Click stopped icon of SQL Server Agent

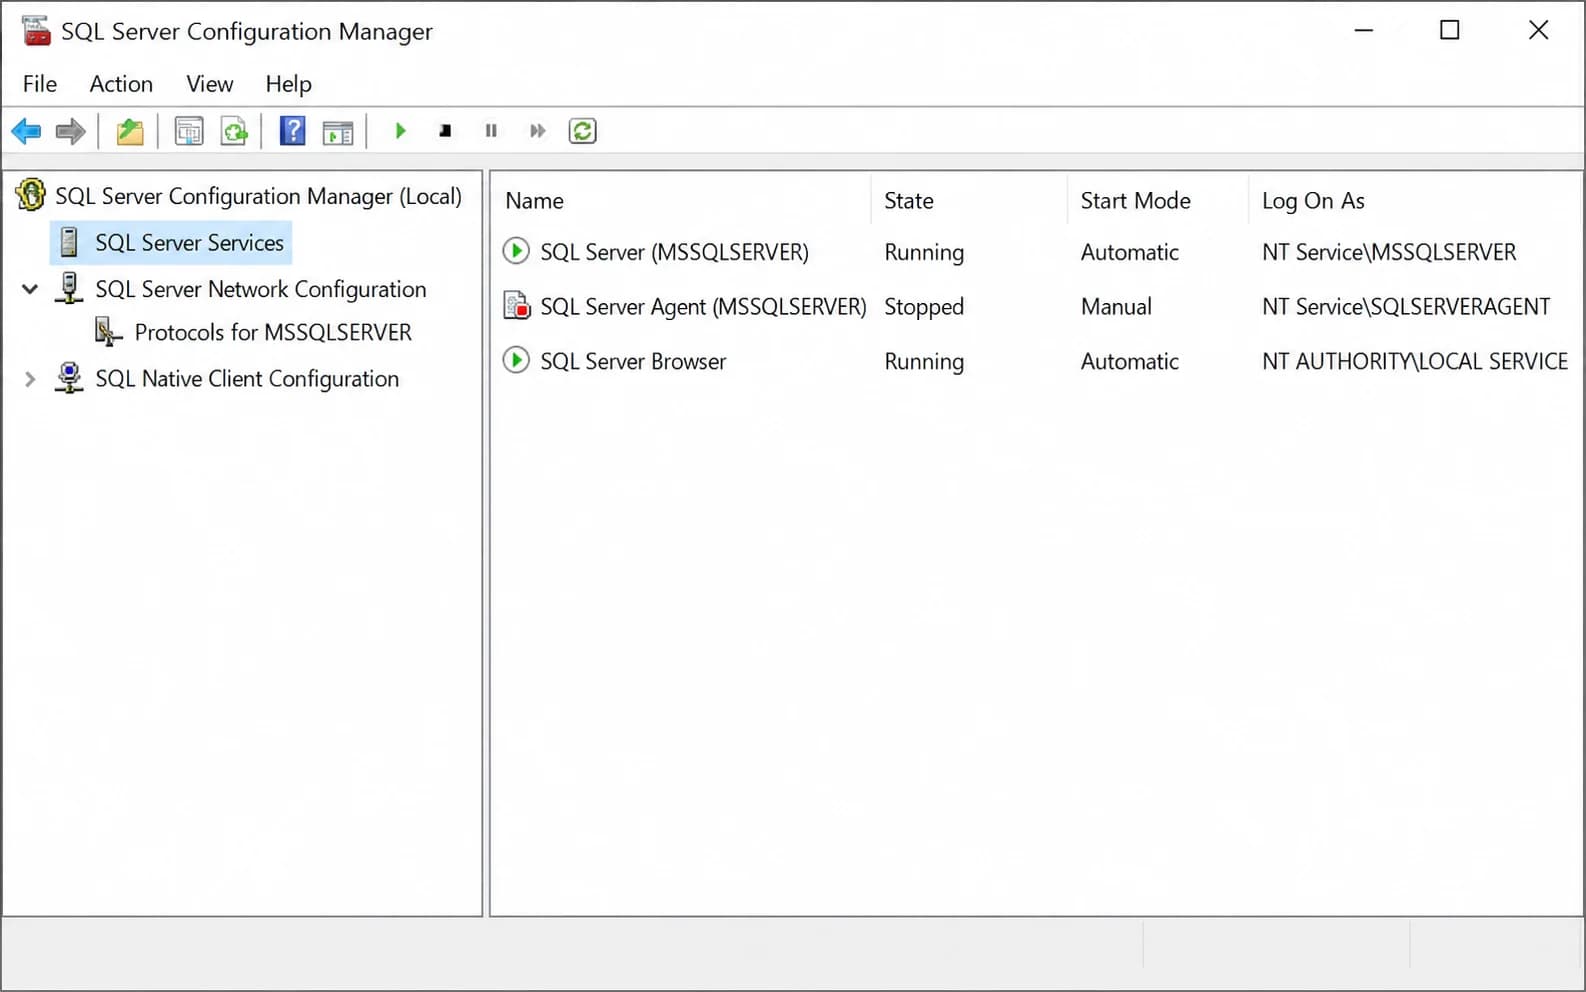coord(516,306)
